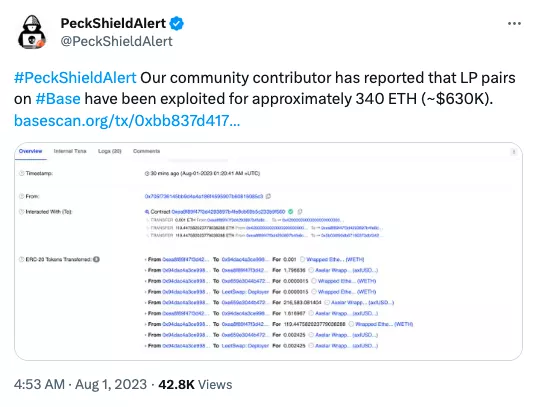This screenshot has width=536, height=407.
Task: Open the PeckShieldAlert profile avatar
Action: [32, 32]
